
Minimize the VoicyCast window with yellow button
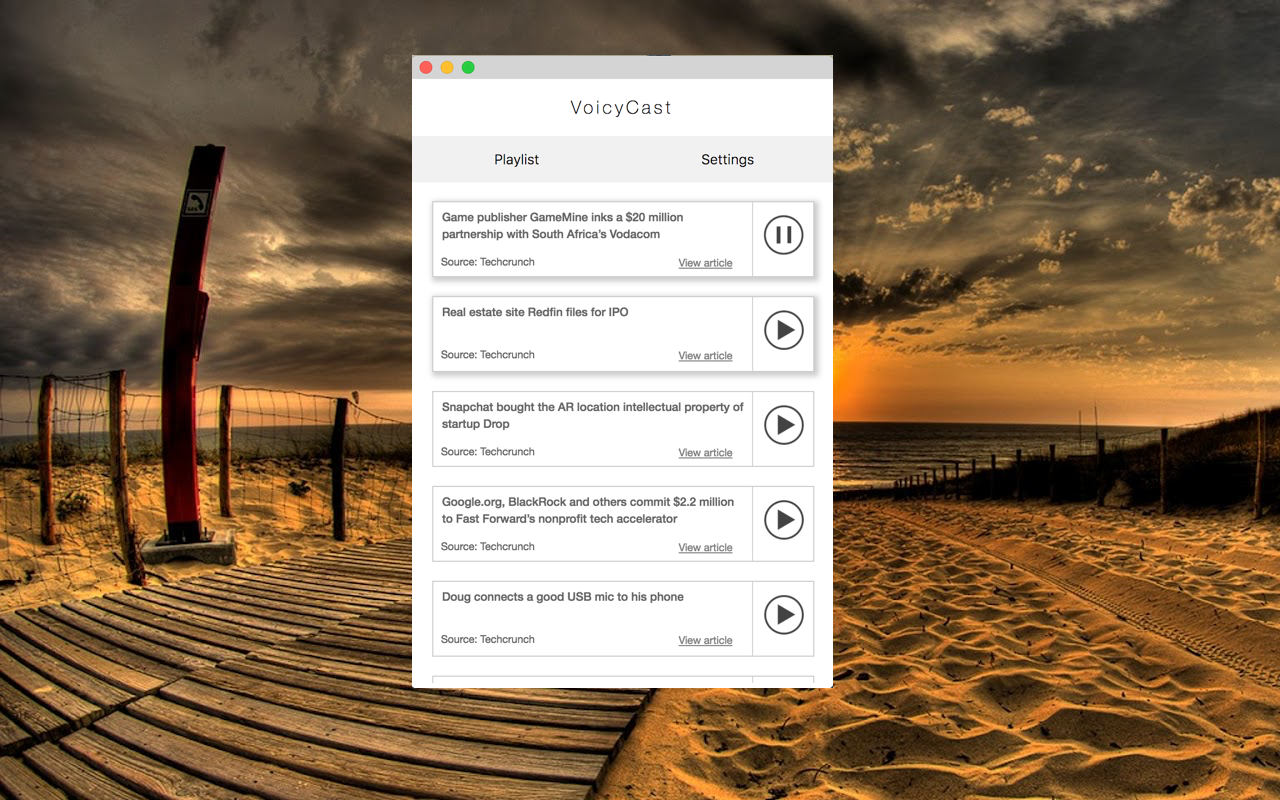pos(447,67)
